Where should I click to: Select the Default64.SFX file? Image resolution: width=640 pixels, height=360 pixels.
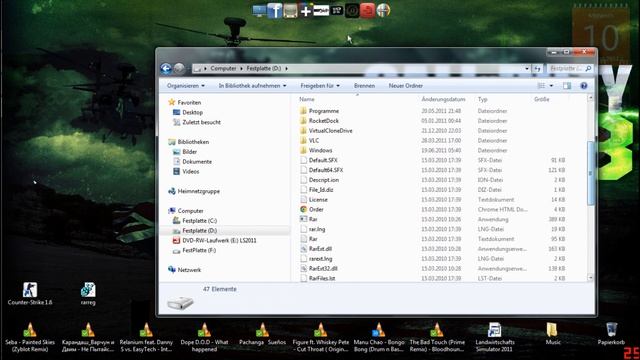(x=326, y=170)
